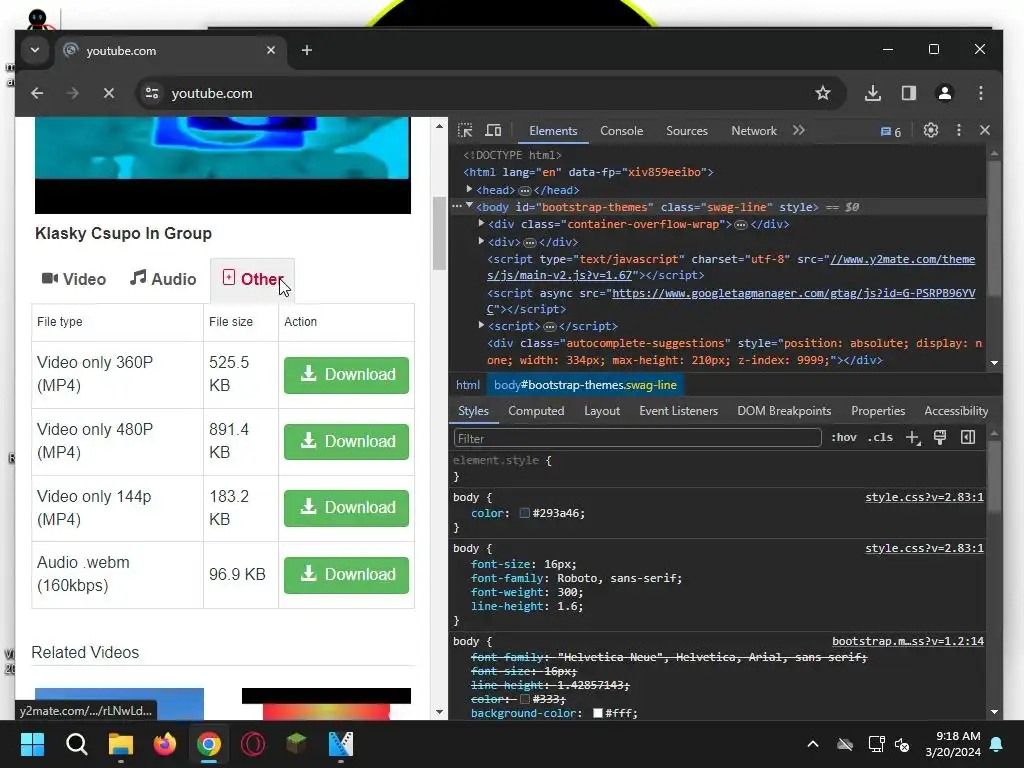
Task: Expand the collapsed script element
Action: coord(481,325)
